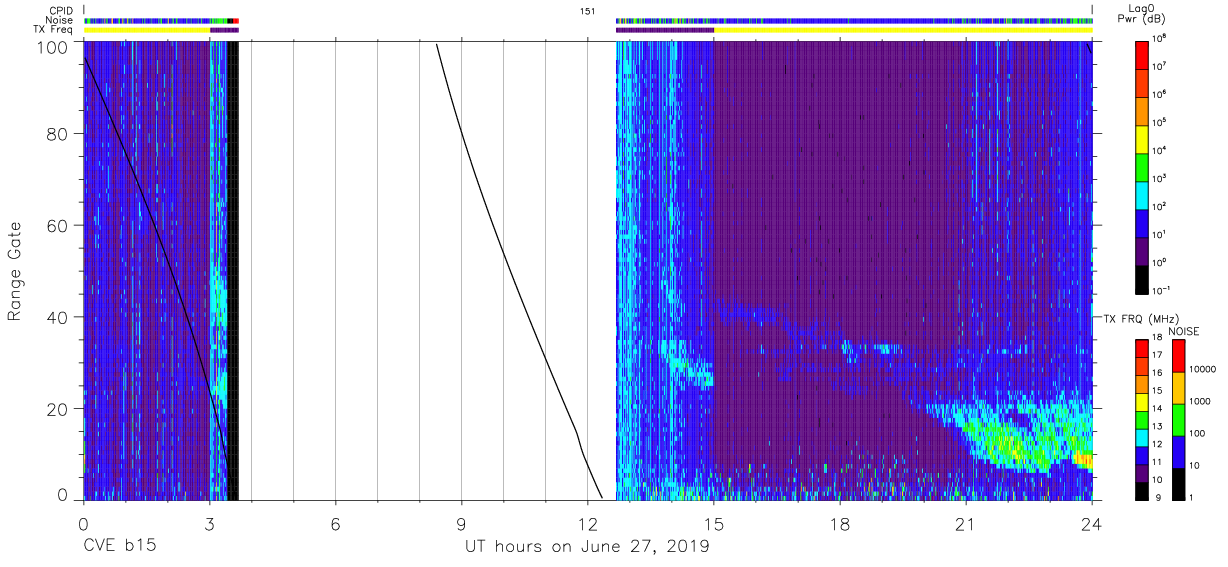Click y-axis tick label '20'
The height and width of the screenshot is (567, 1228).
coord(59,409)
